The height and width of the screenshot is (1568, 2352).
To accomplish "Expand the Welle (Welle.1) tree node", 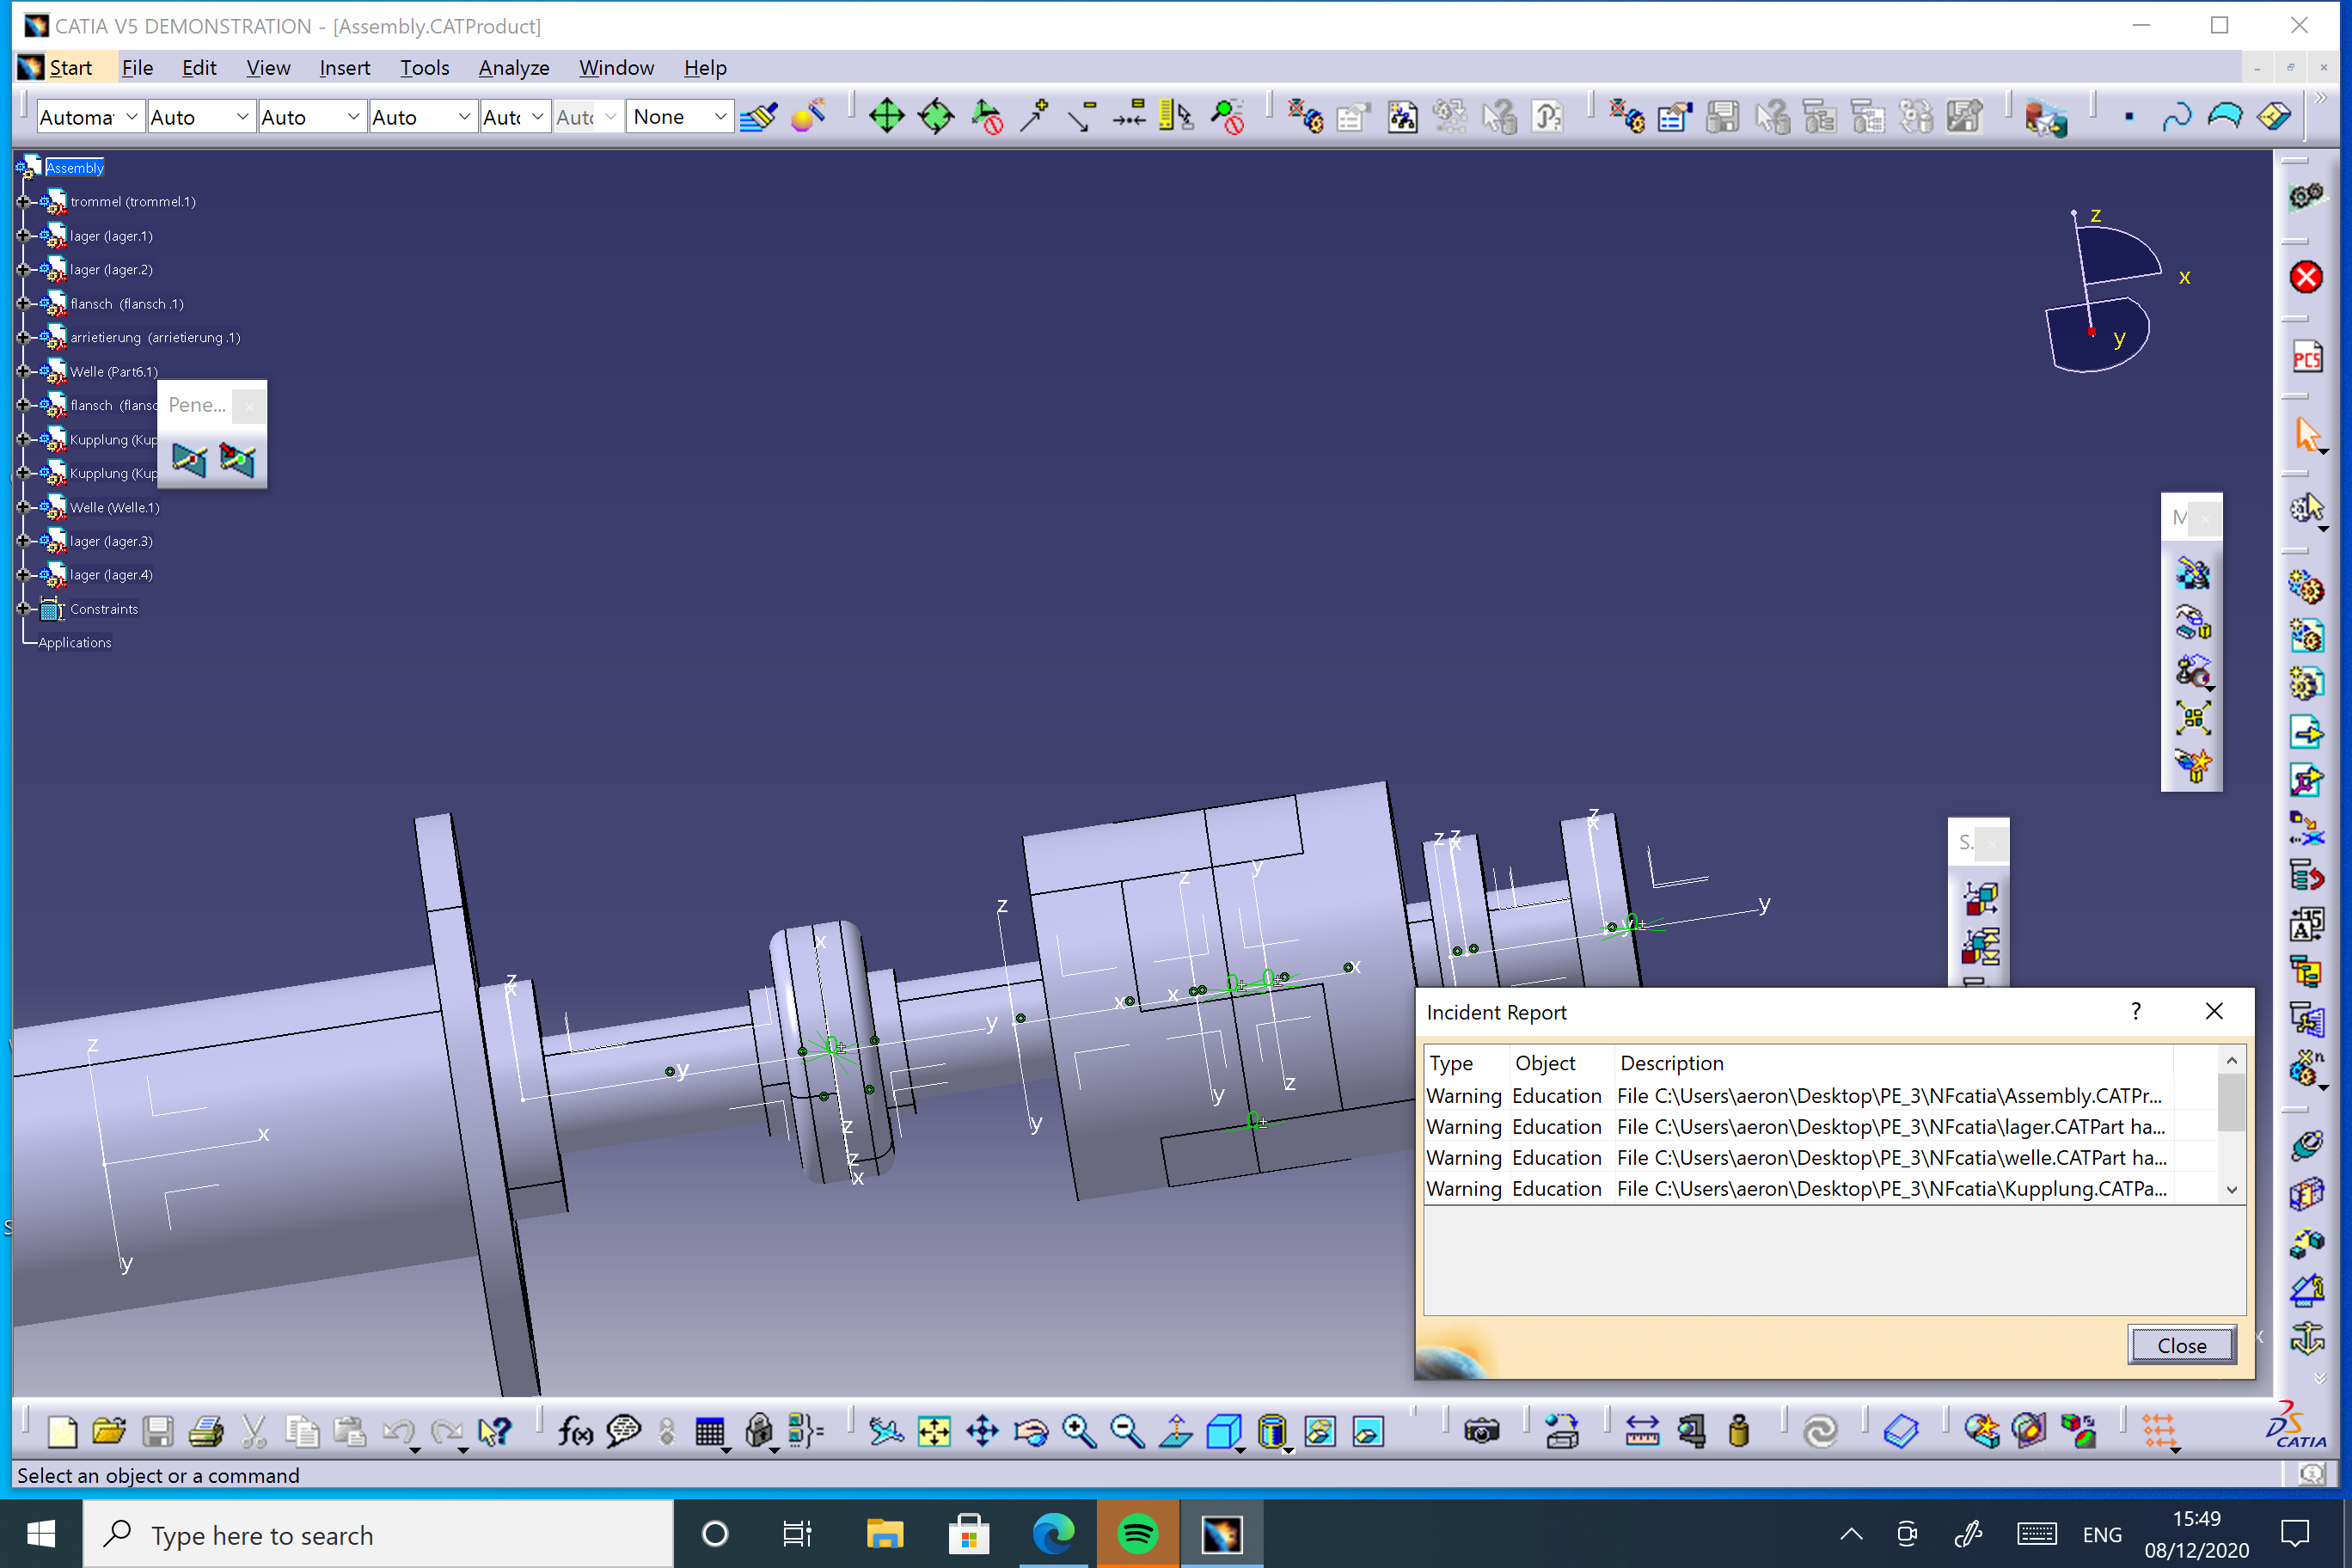I will [23, 507].
